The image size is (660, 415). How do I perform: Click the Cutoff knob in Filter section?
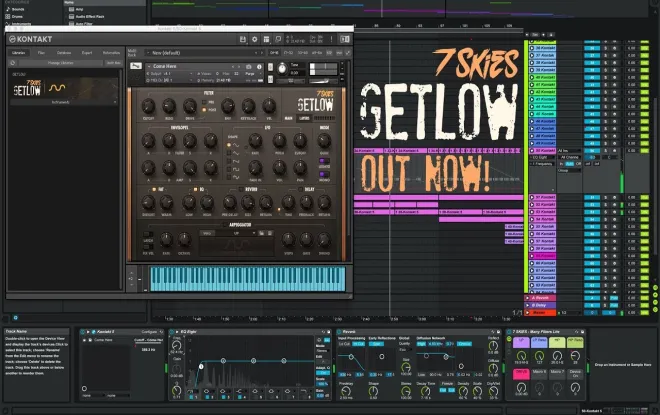tap(148, 106)
